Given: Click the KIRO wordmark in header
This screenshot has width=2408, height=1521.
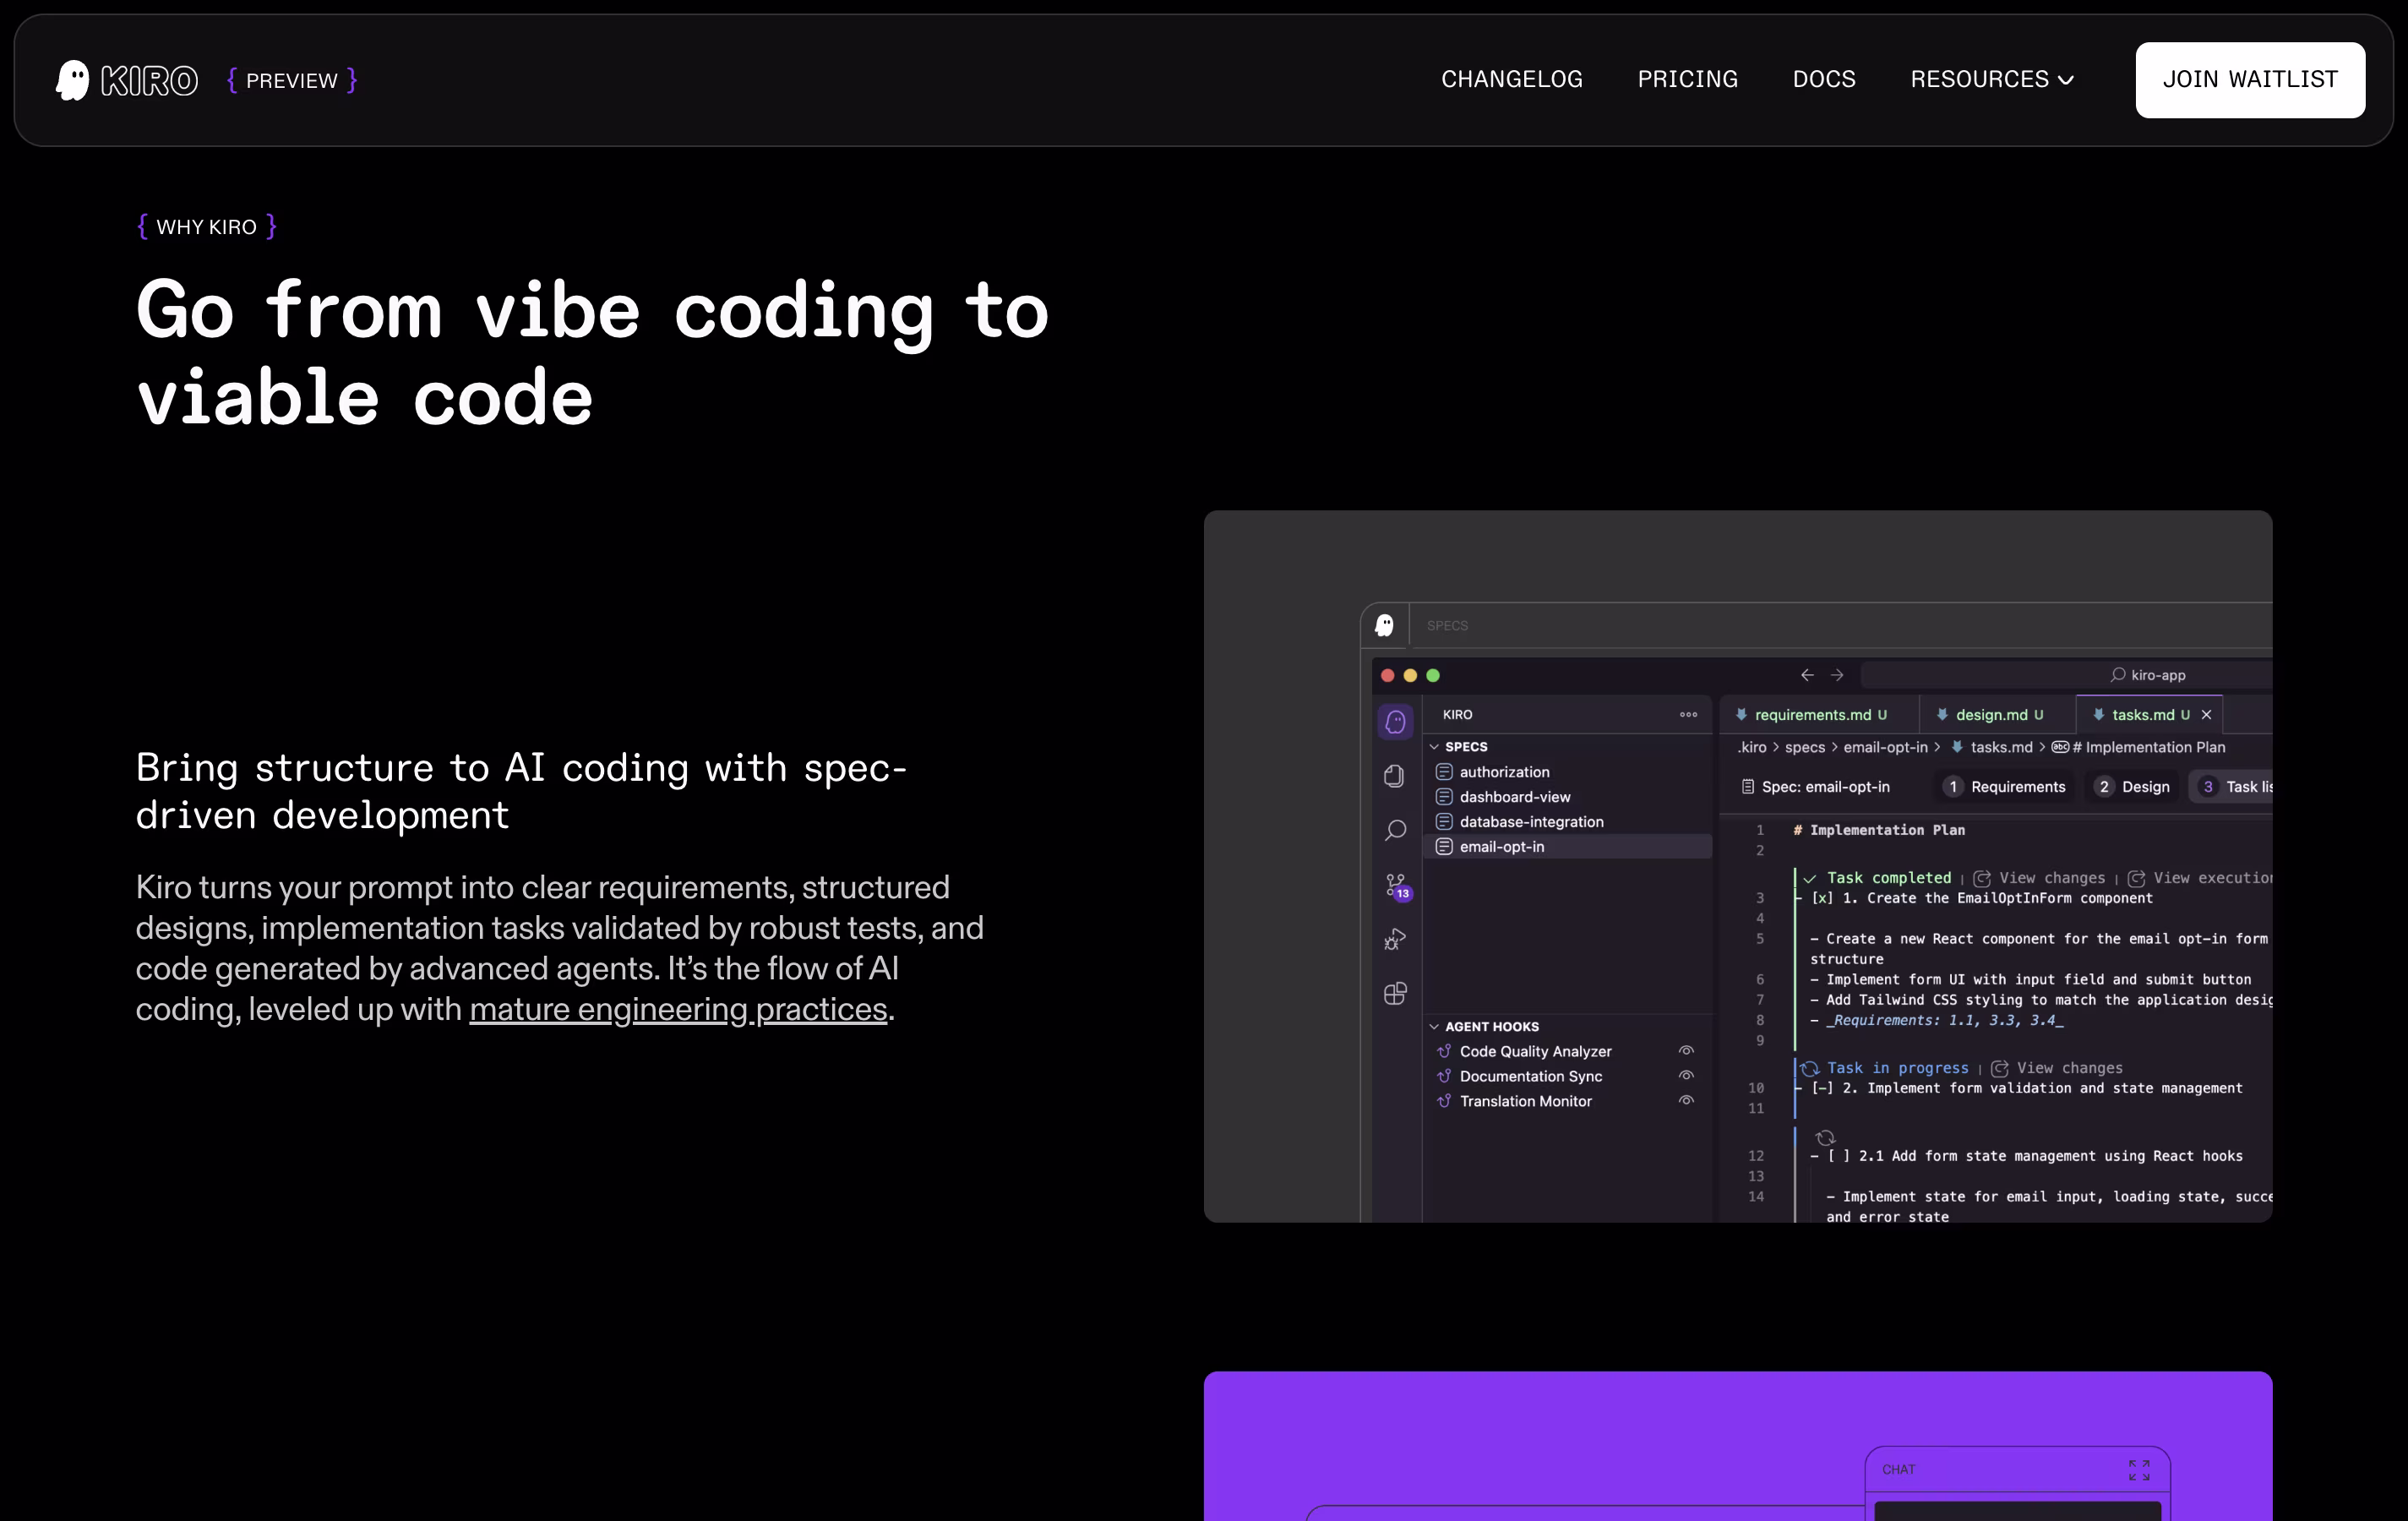Looking at the screenshot, I should pos(149,80).
